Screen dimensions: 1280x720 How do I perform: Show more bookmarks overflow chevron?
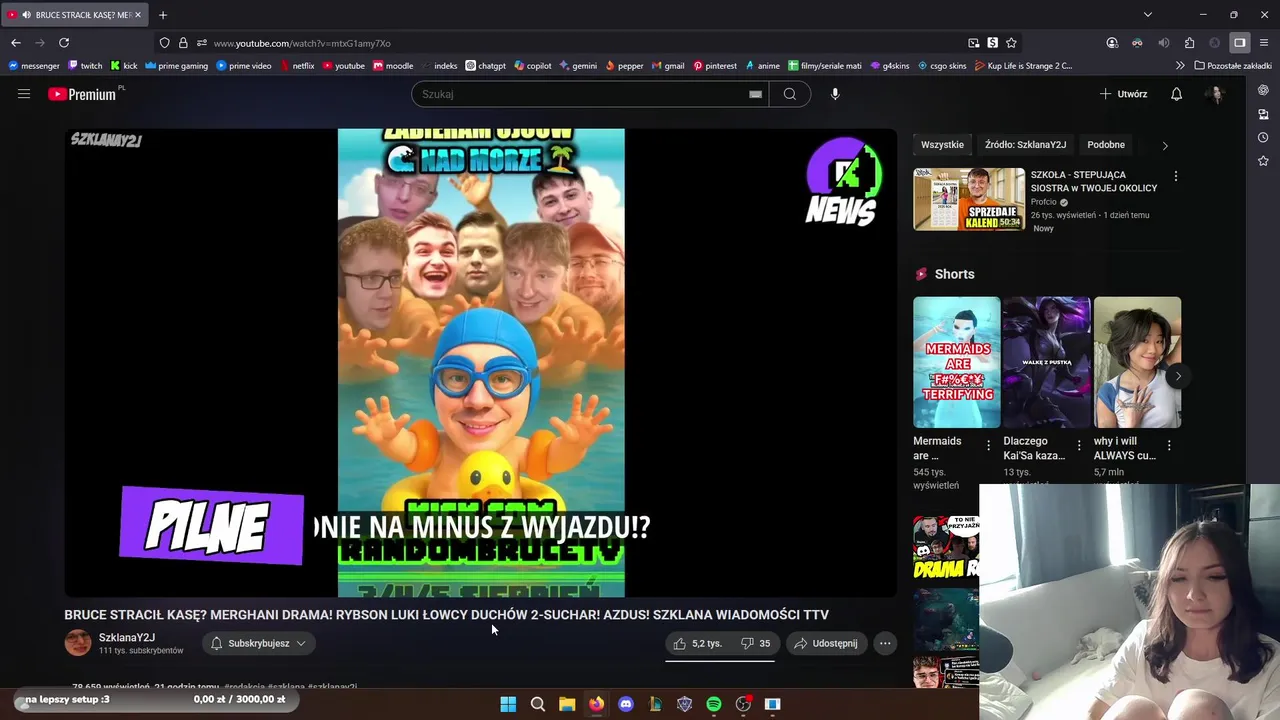[1180, 66]
